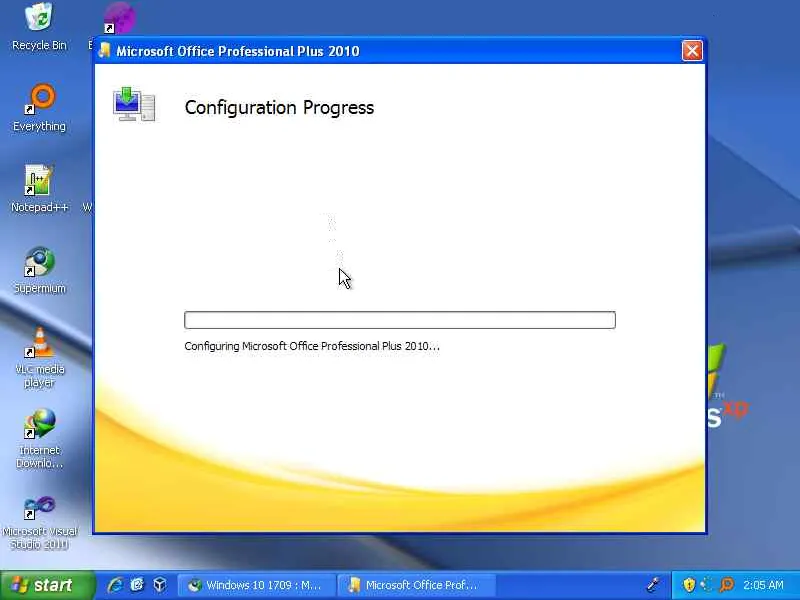This screenshot has width=800, height=600.
Task: Click the second Quick Launch icon
Action: pyautogui.click(x=137, y=585)
